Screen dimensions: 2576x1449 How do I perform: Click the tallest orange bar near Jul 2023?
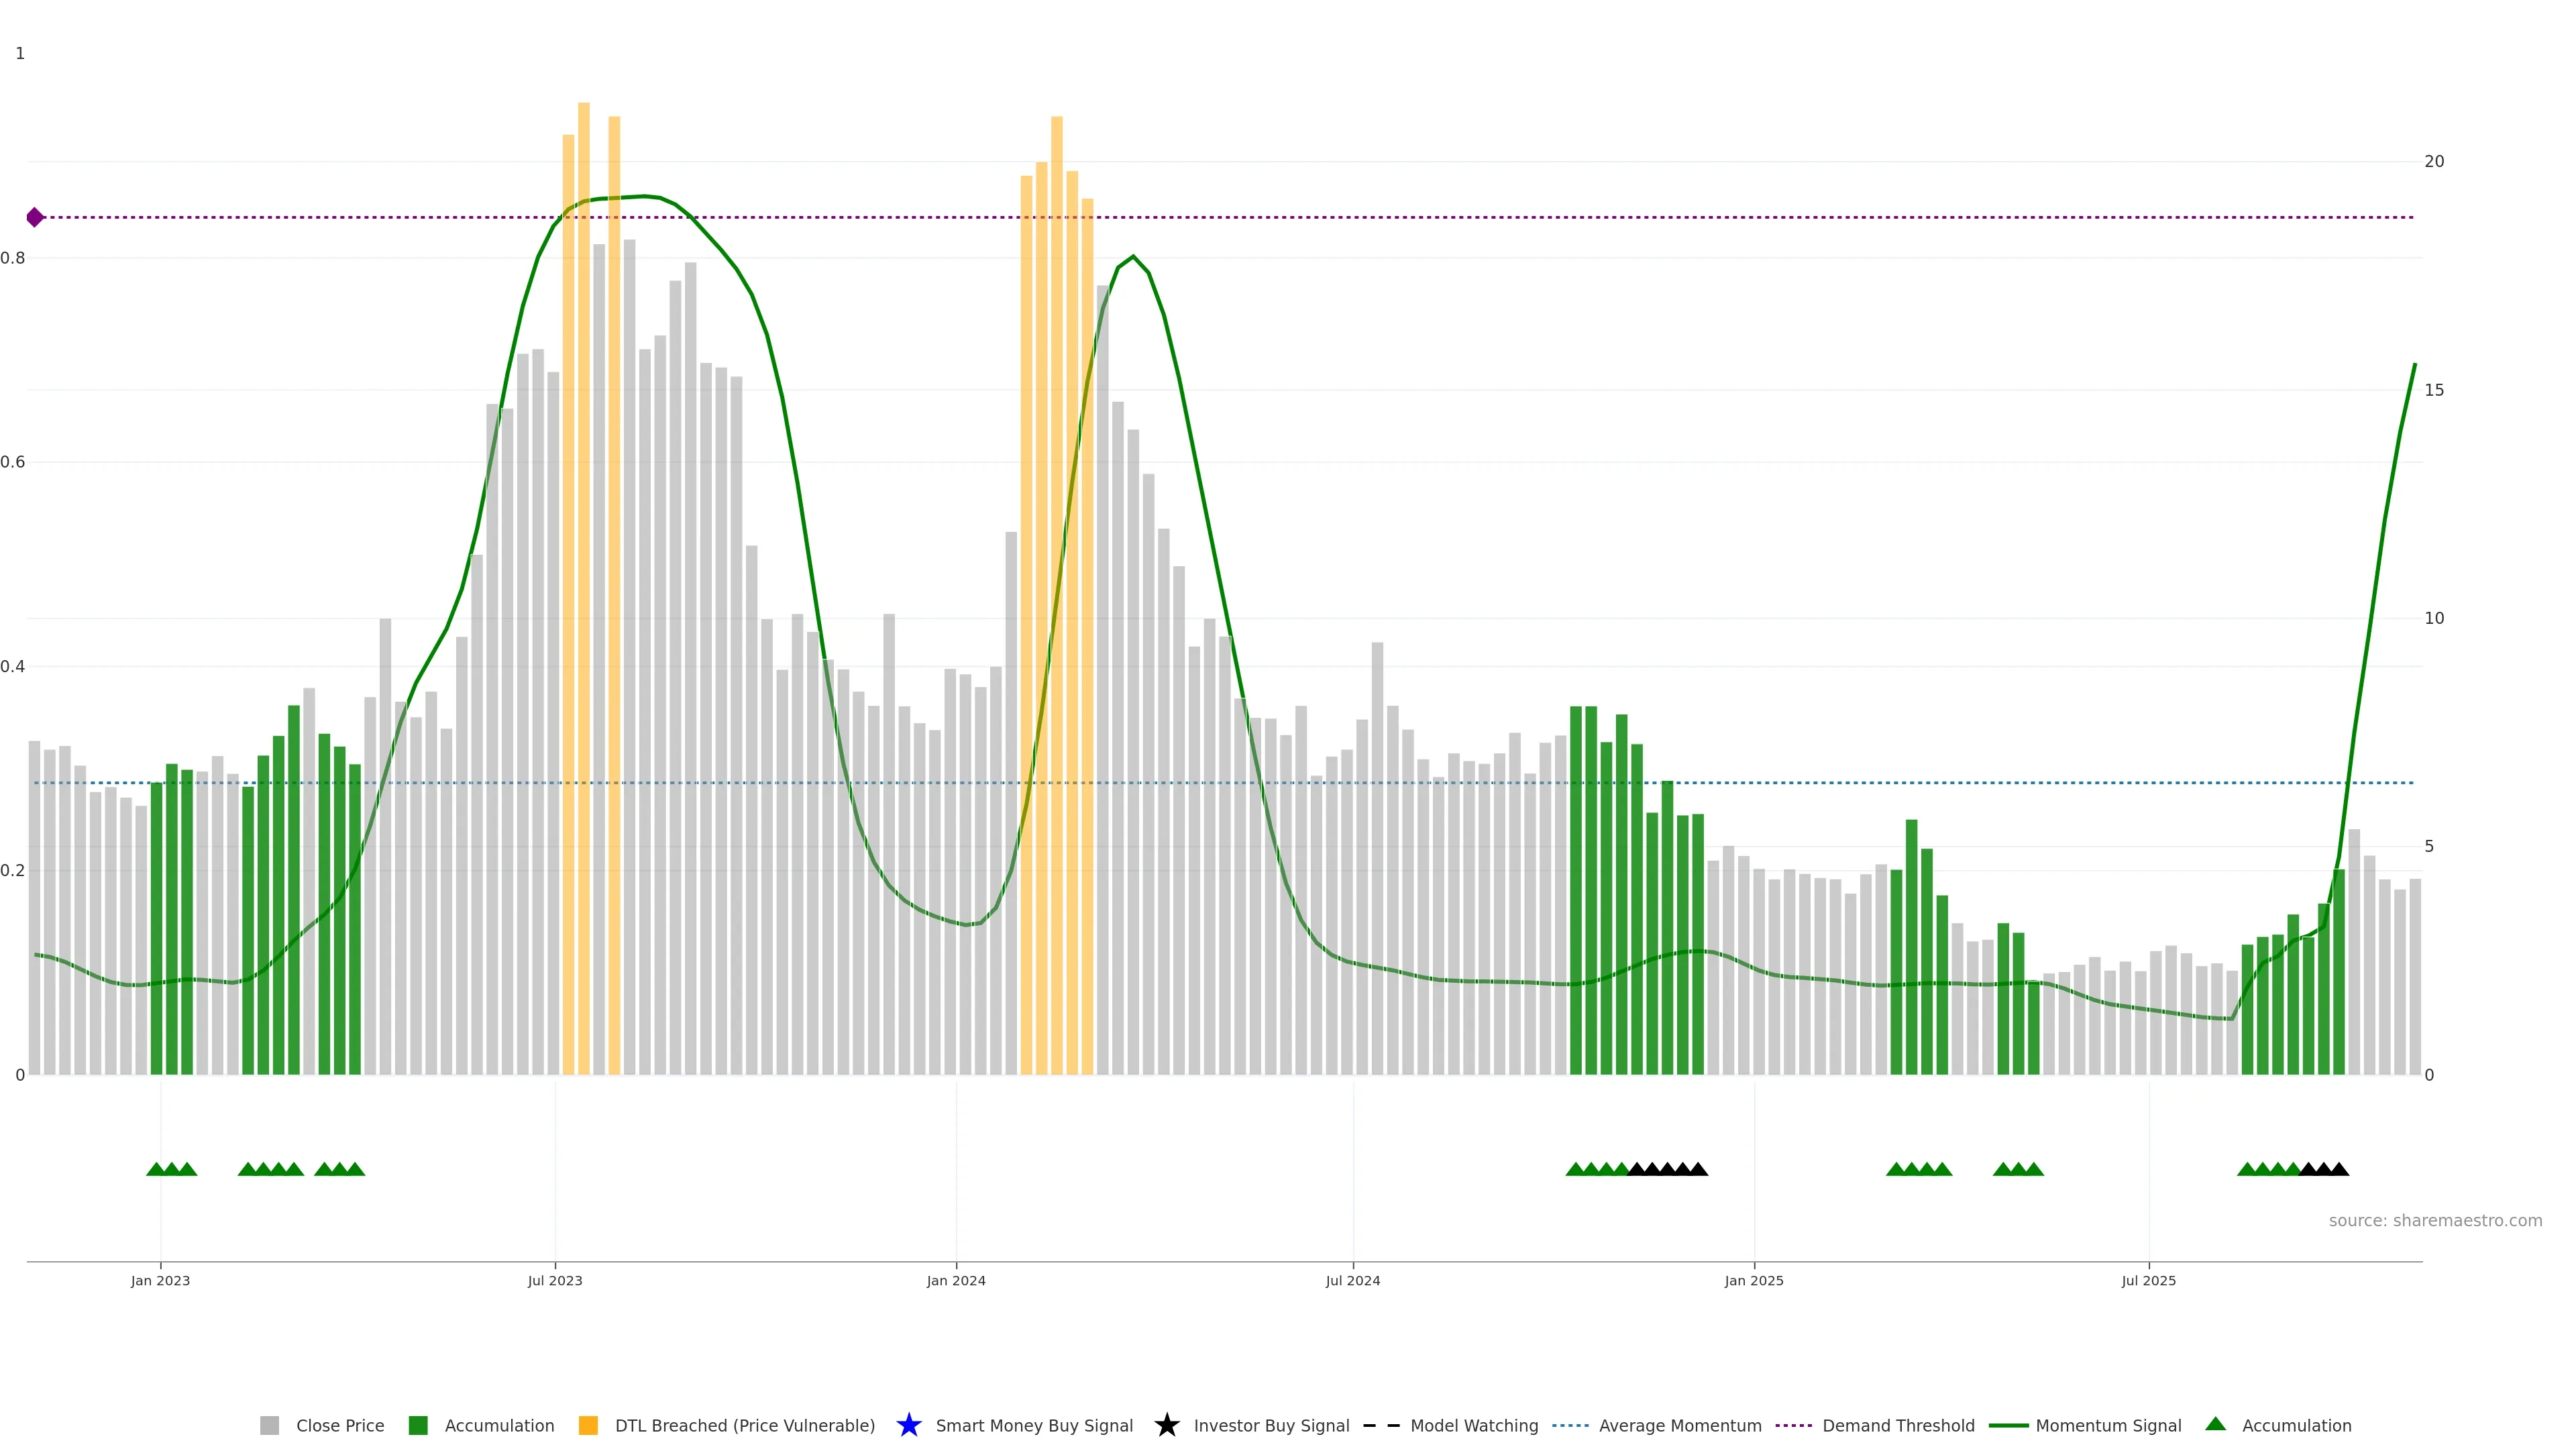pyautogui.click(x=584, y=500)
